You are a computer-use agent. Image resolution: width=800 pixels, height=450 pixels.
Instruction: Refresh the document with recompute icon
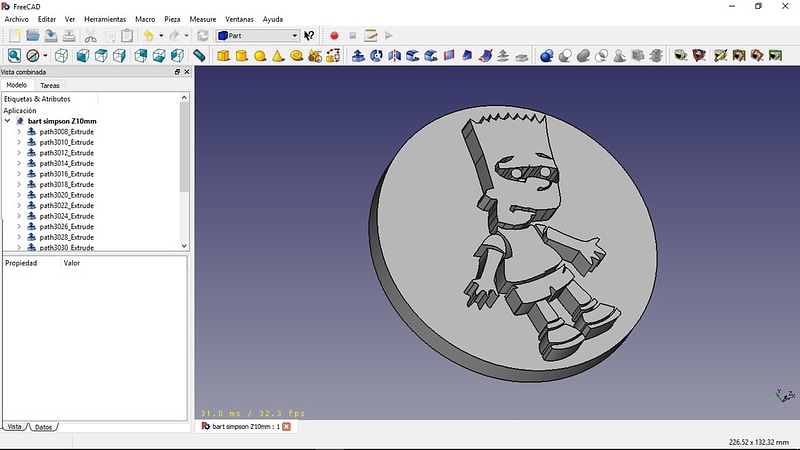(x=203, y=36)
